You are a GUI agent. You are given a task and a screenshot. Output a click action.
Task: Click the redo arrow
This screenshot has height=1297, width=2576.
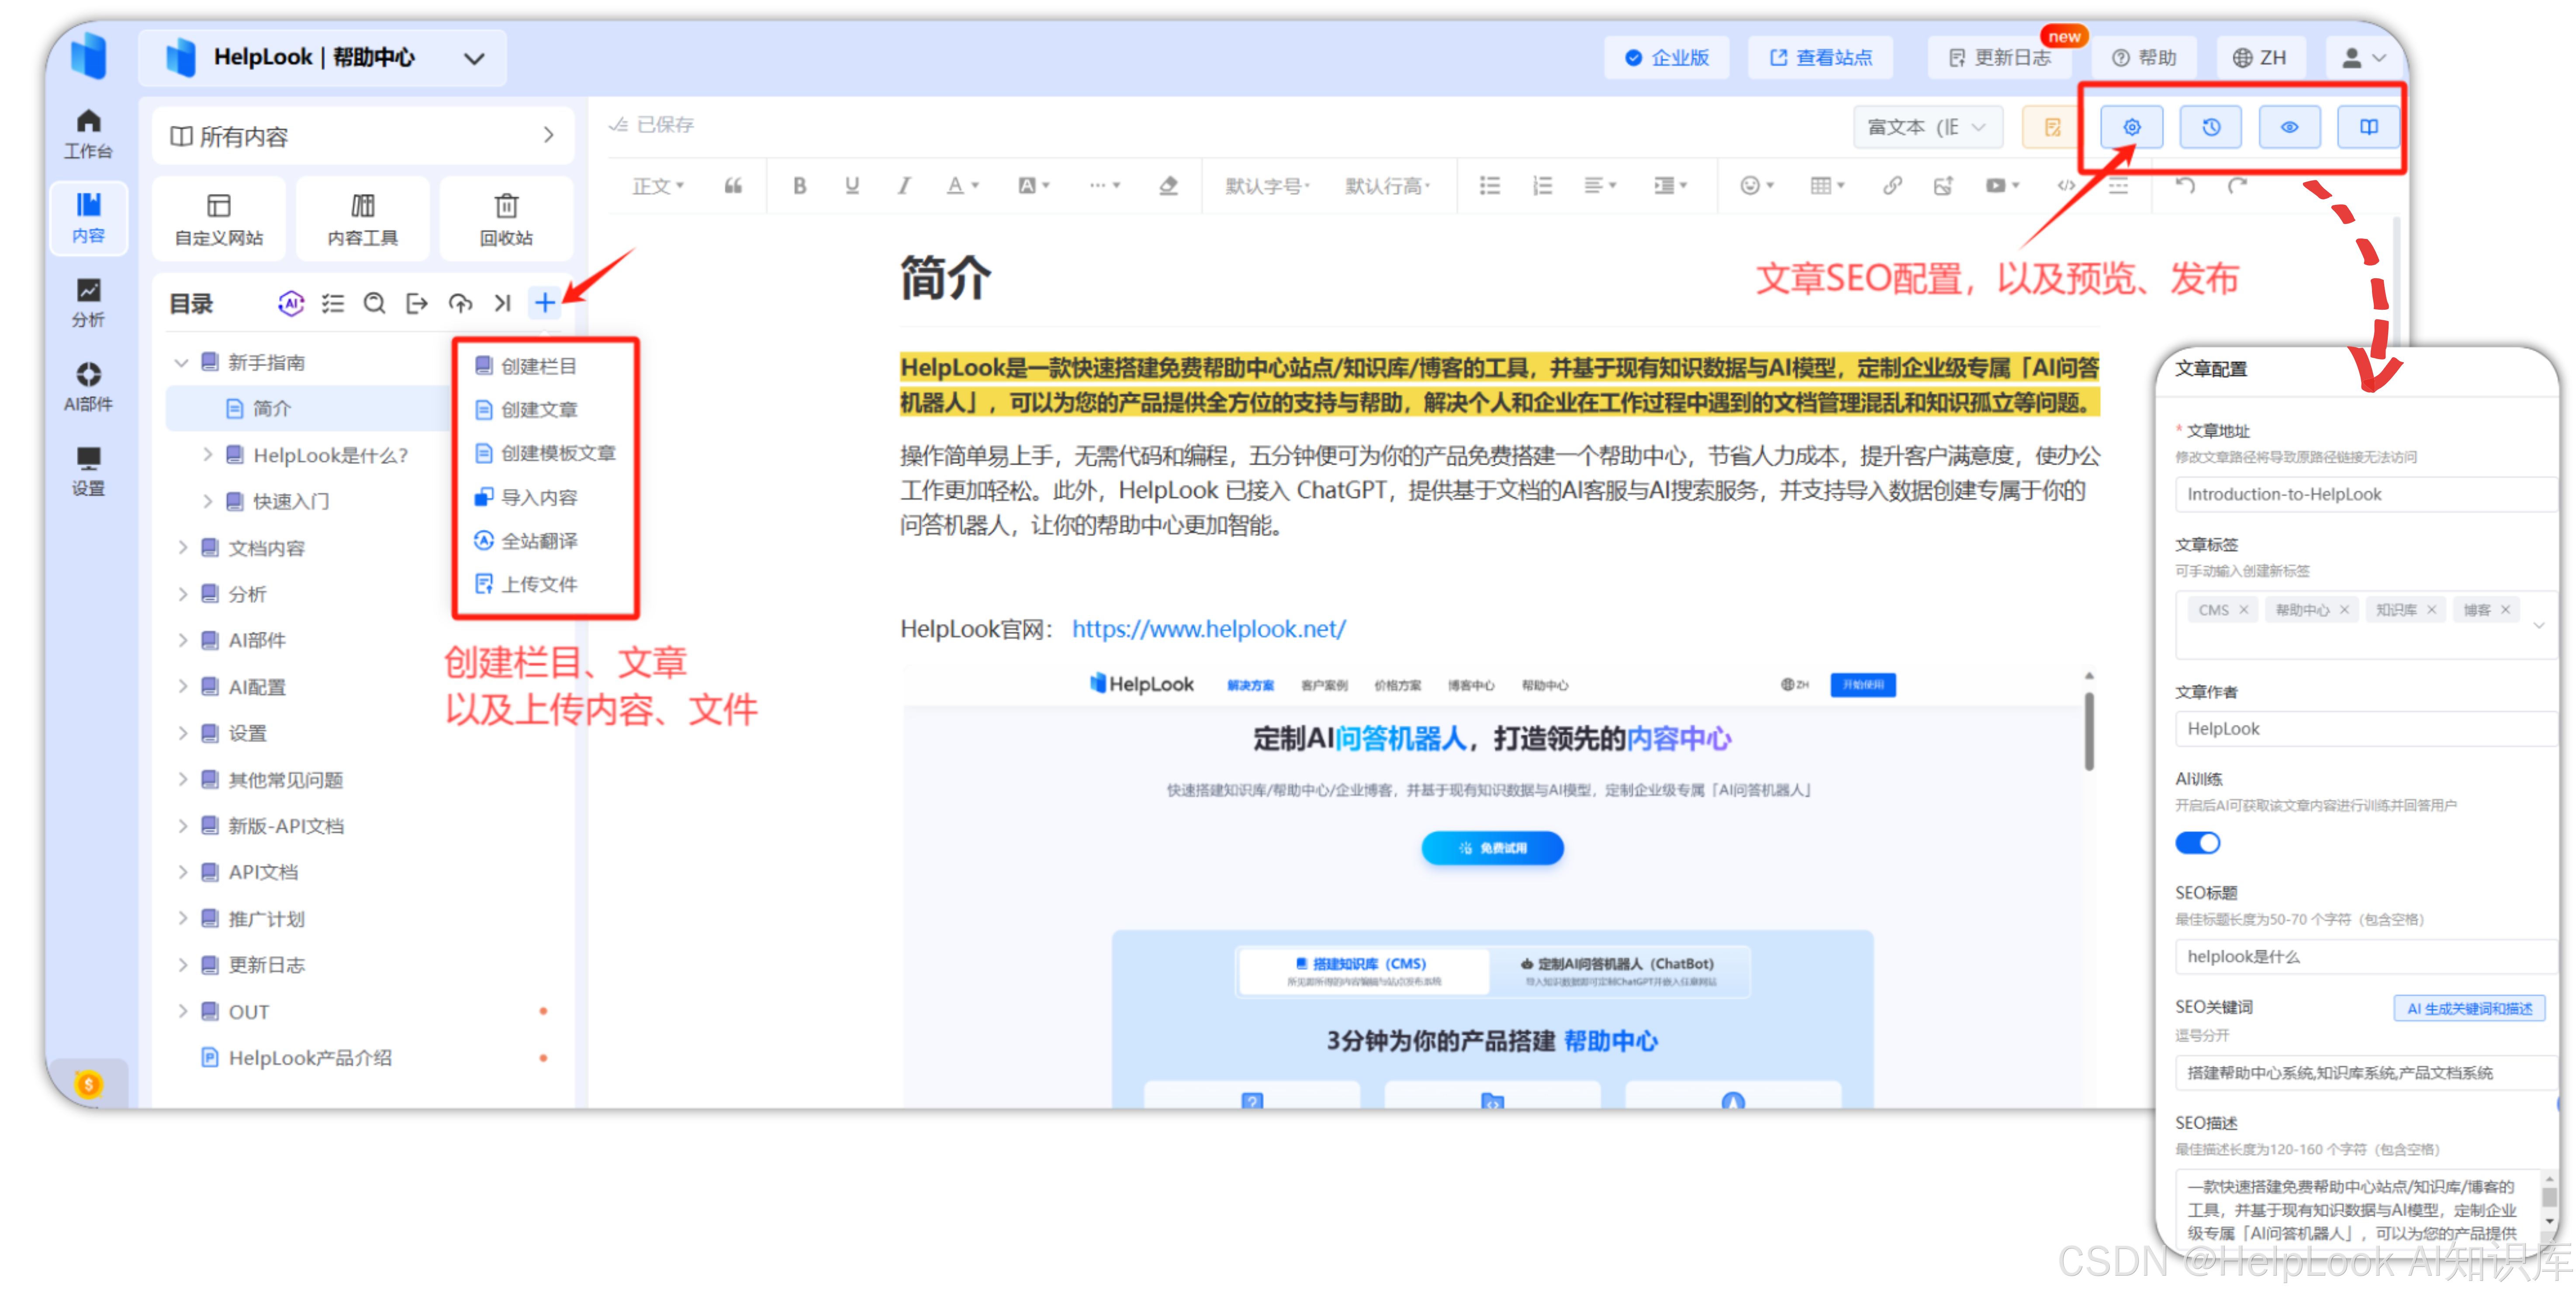2238,186
